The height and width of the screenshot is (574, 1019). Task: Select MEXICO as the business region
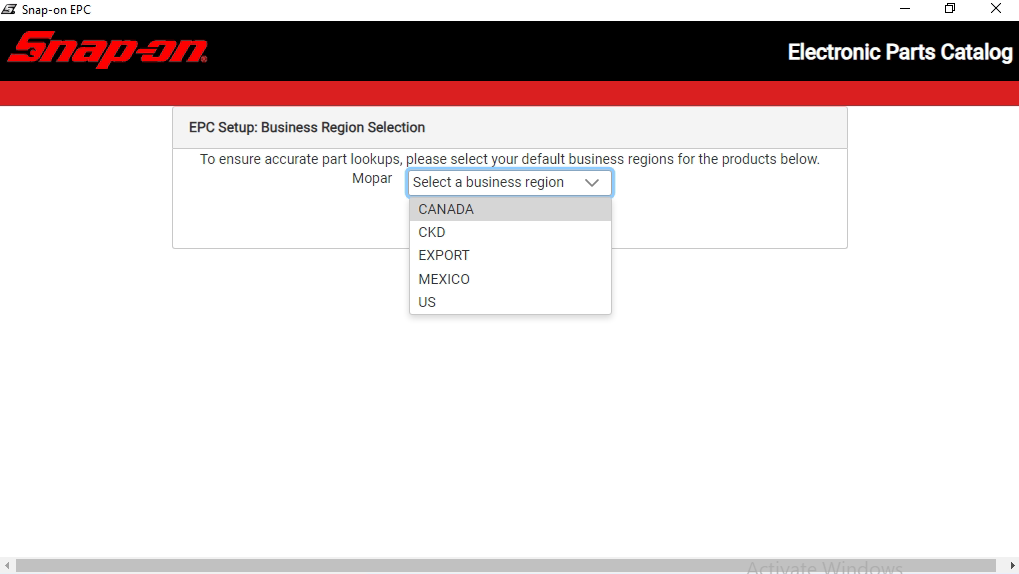pos(510,279)
